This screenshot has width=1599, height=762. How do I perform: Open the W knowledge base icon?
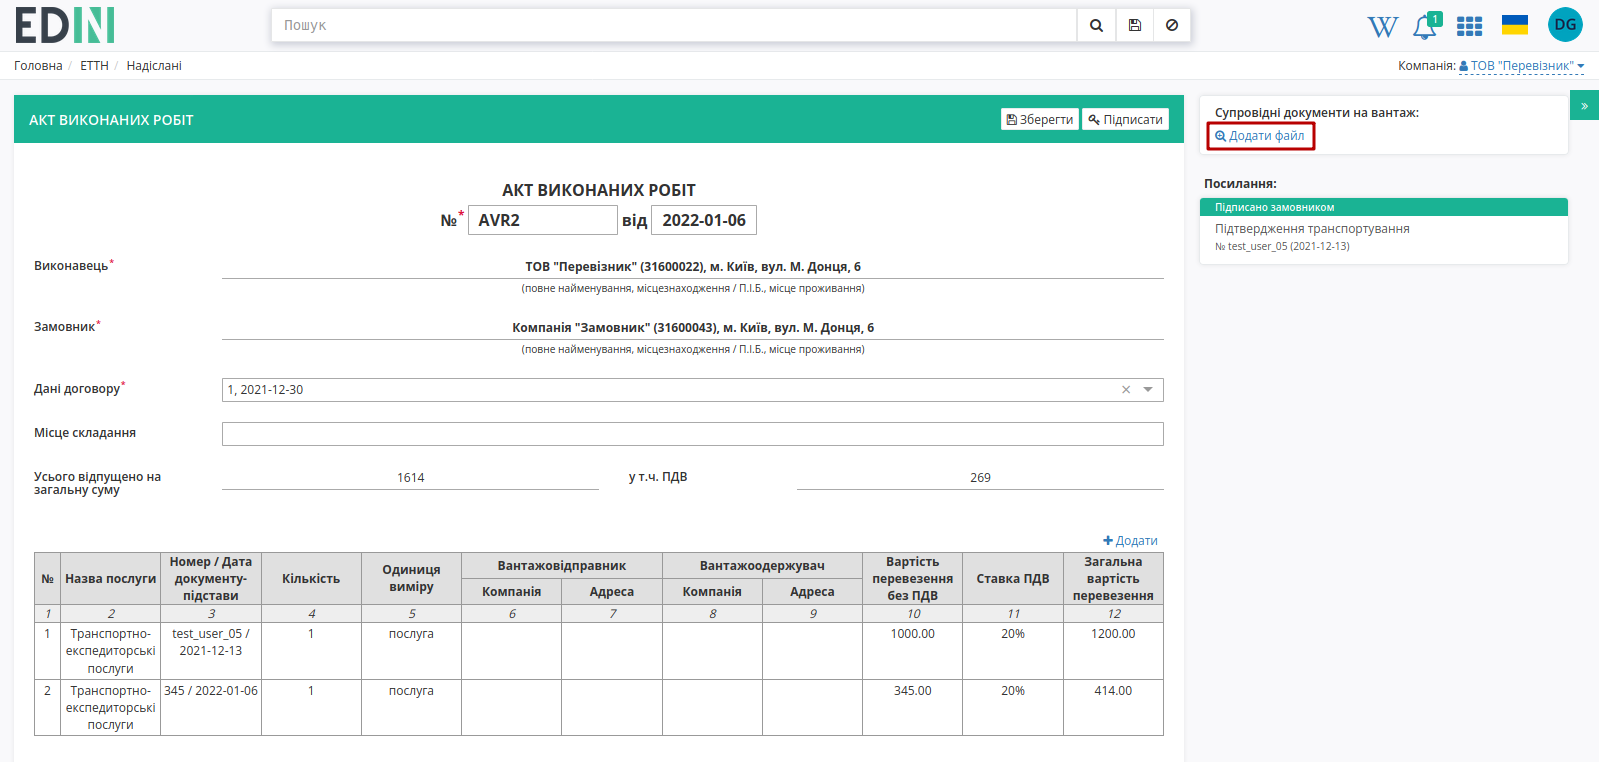point(1383,27)
